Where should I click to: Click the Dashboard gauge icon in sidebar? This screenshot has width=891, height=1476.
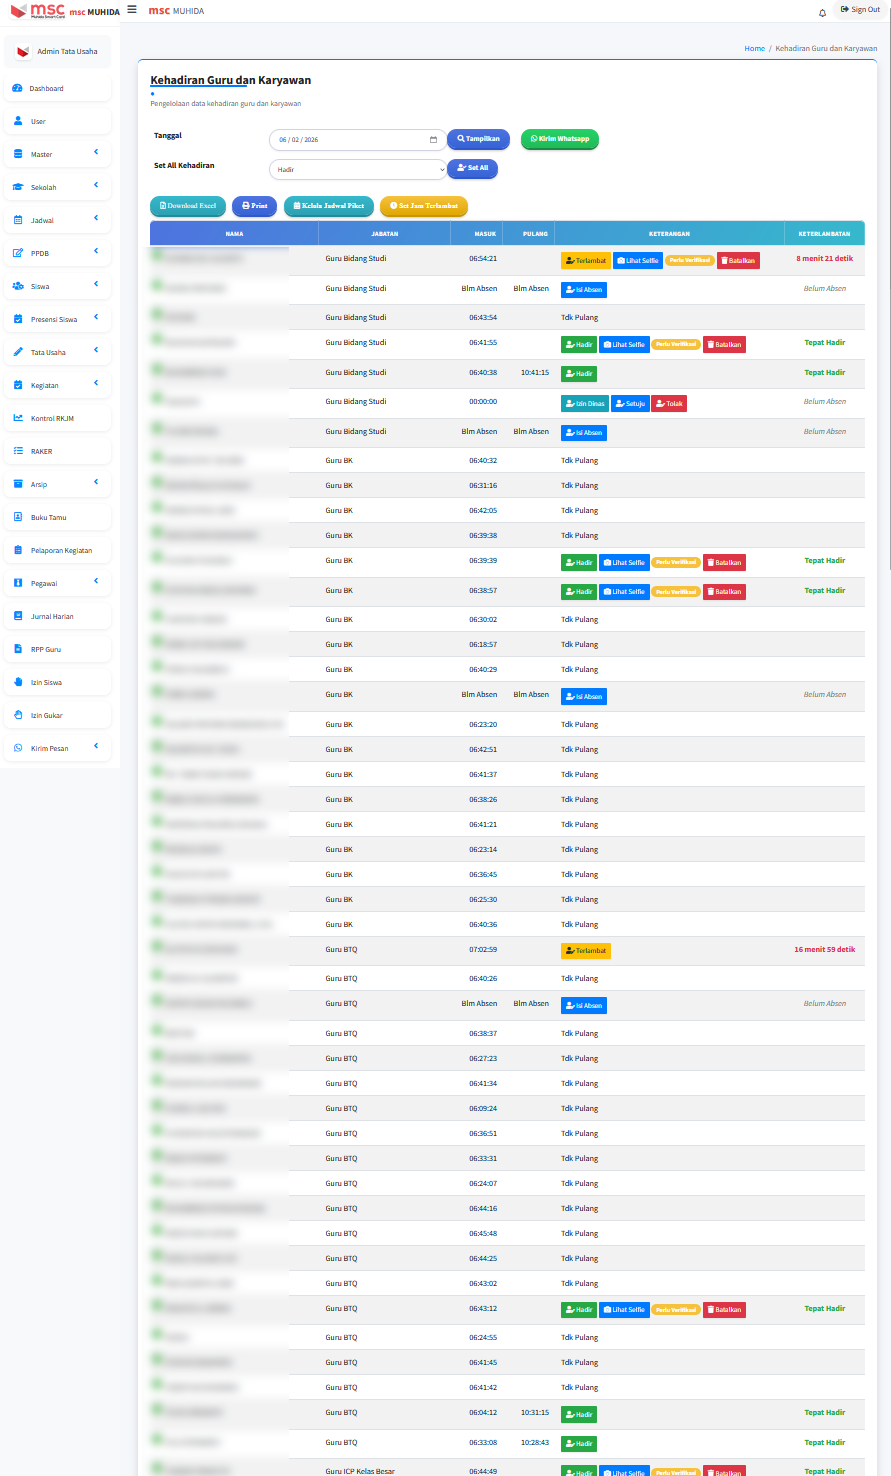(18, 89)
